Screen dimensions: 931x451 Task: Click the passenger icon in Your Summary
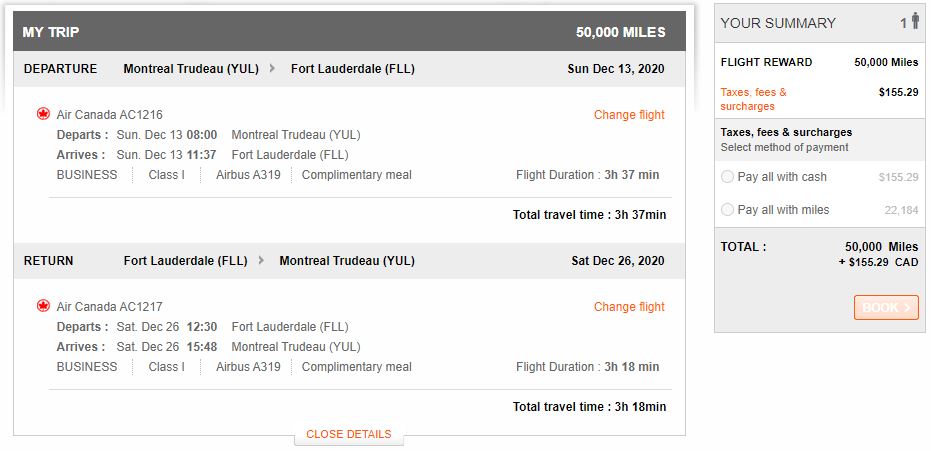pyautogui.click(x=913, y=22)
